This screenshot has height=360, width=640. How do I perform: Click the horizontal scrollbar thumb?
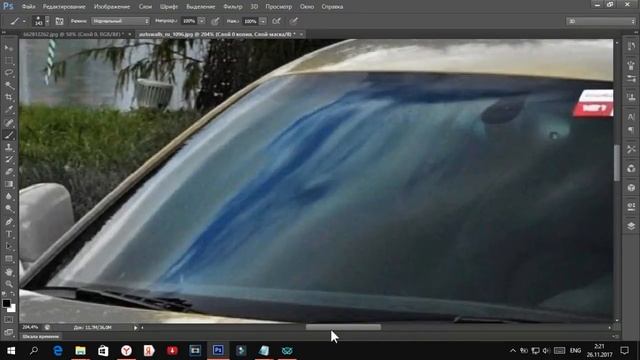[x=343, y=327]
